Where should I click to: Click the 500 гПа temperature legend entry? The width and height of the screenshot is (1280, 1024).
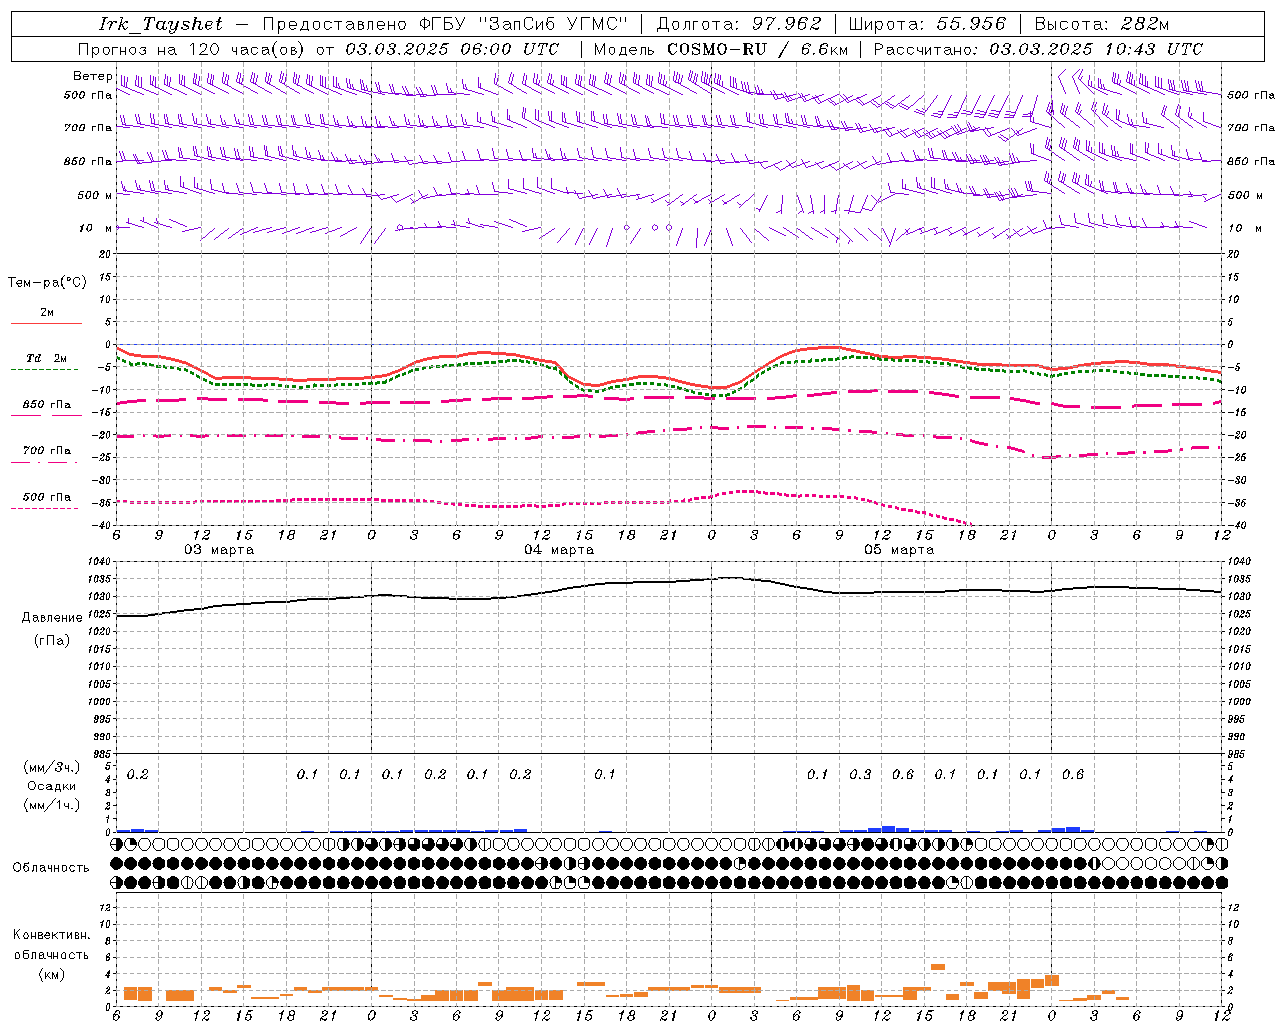point(47,497)
